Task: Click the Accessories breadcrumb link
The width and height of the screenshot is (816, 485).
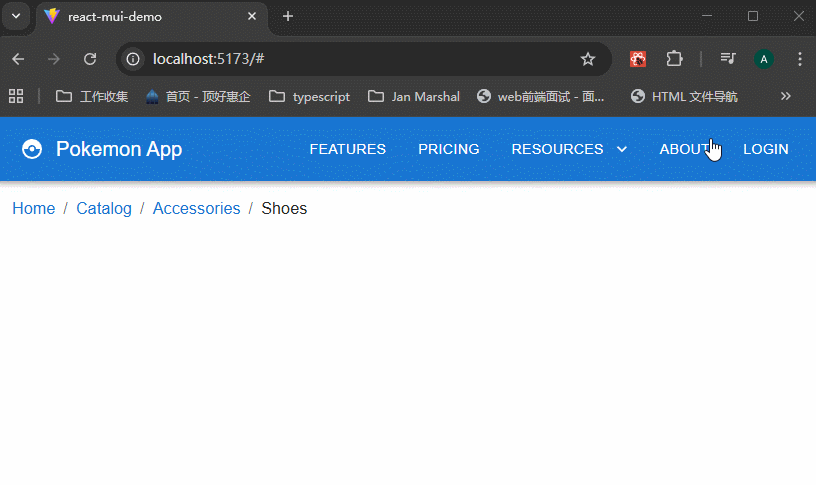Action: coord(196,208)
